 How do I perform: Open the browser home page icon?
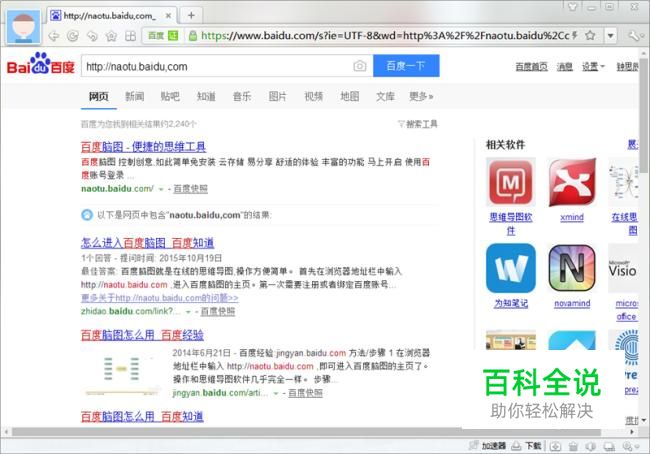click(111, 36)
